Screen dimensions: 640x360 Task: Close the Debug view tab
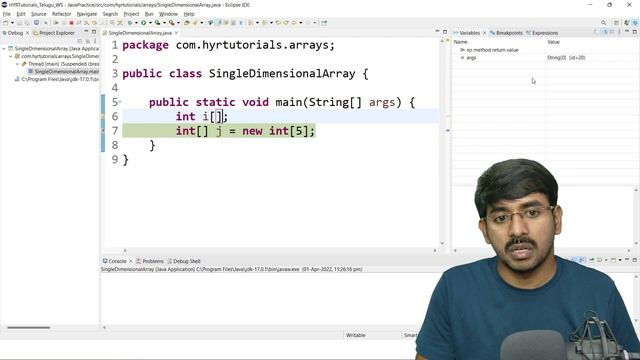tap(27, 33)
